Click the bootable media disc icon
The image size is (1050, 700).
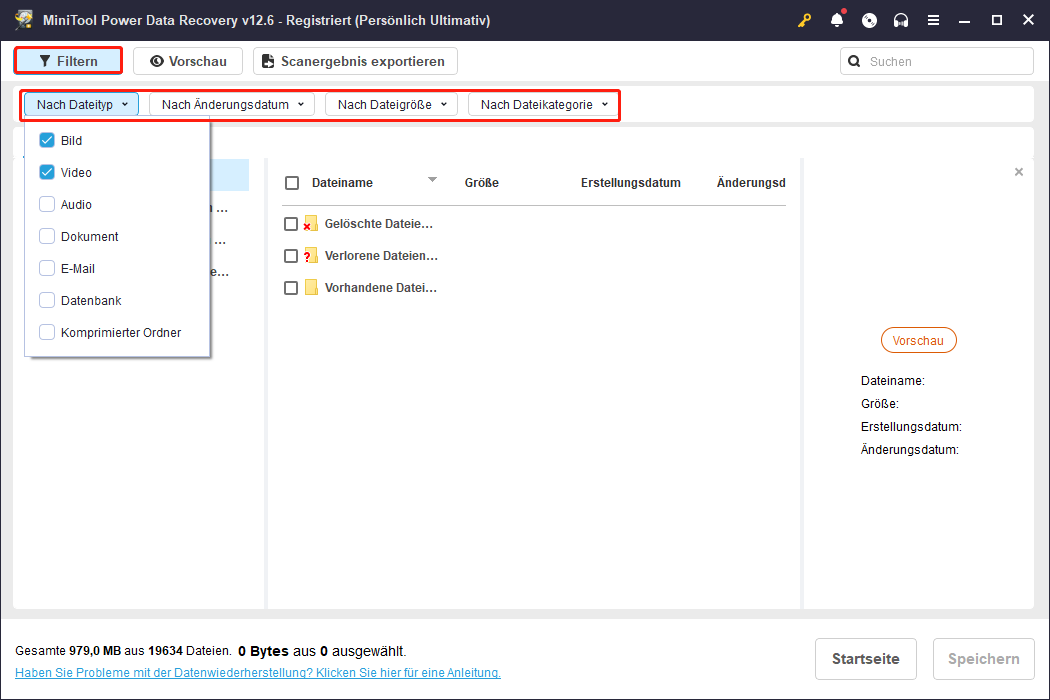click(x=869, y=20)
